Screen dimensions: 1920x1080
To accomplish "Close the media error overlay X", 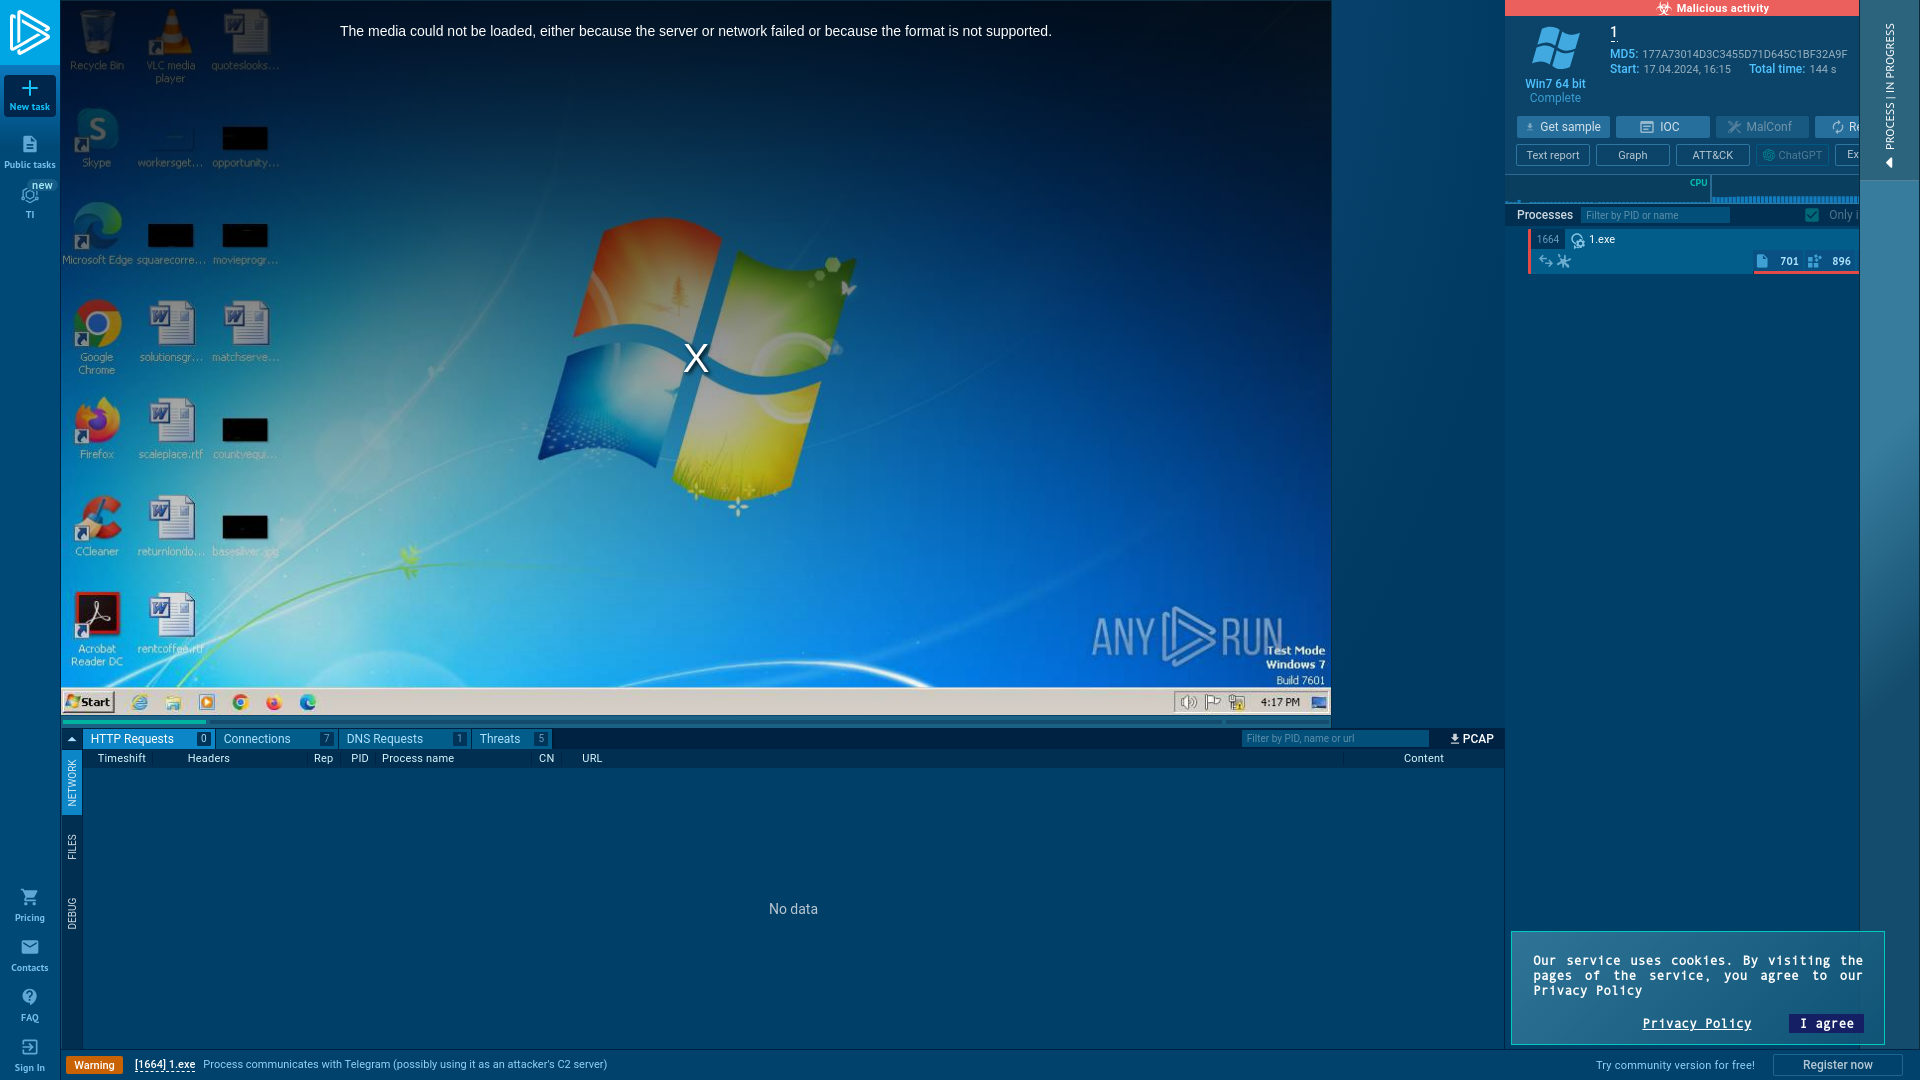I will tap(696, 358).
